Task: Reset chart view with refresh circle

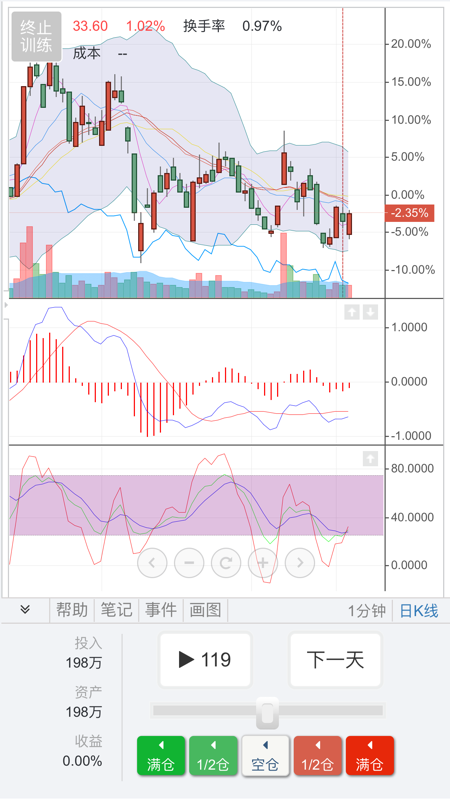Action: (226, 563)
